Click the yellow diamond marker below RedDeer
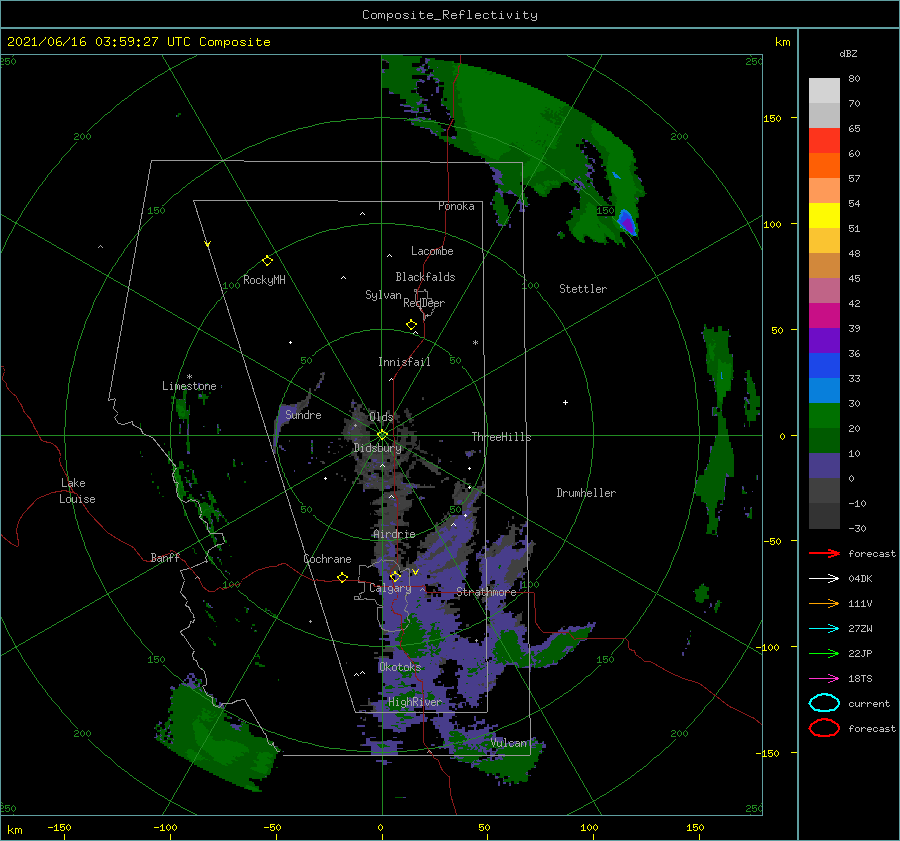Viewport: 900px width, 841px height. pos(412,325)
